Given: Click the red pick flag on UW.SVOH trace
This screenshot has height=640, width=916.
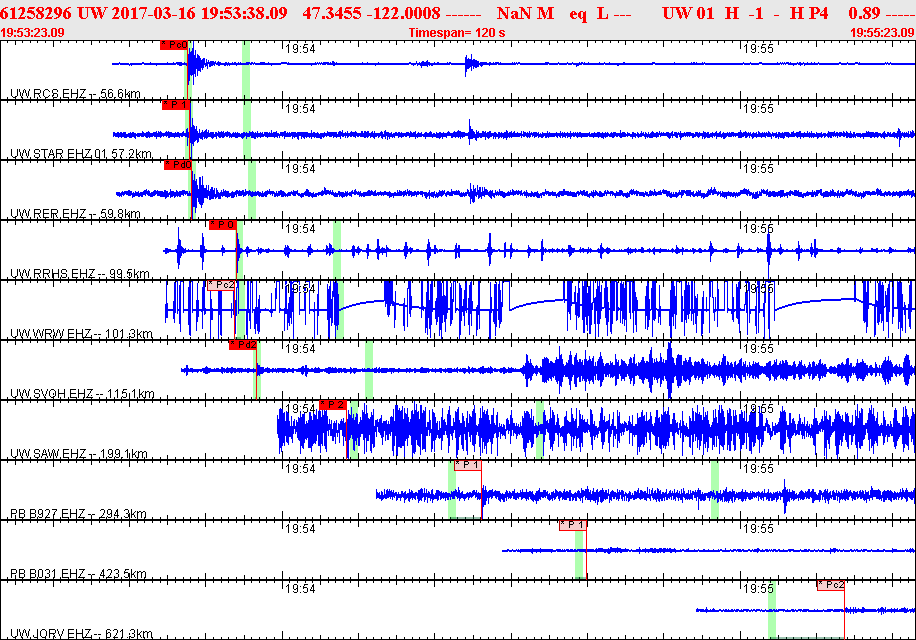Looking at the screenshot, I should 243,345.
